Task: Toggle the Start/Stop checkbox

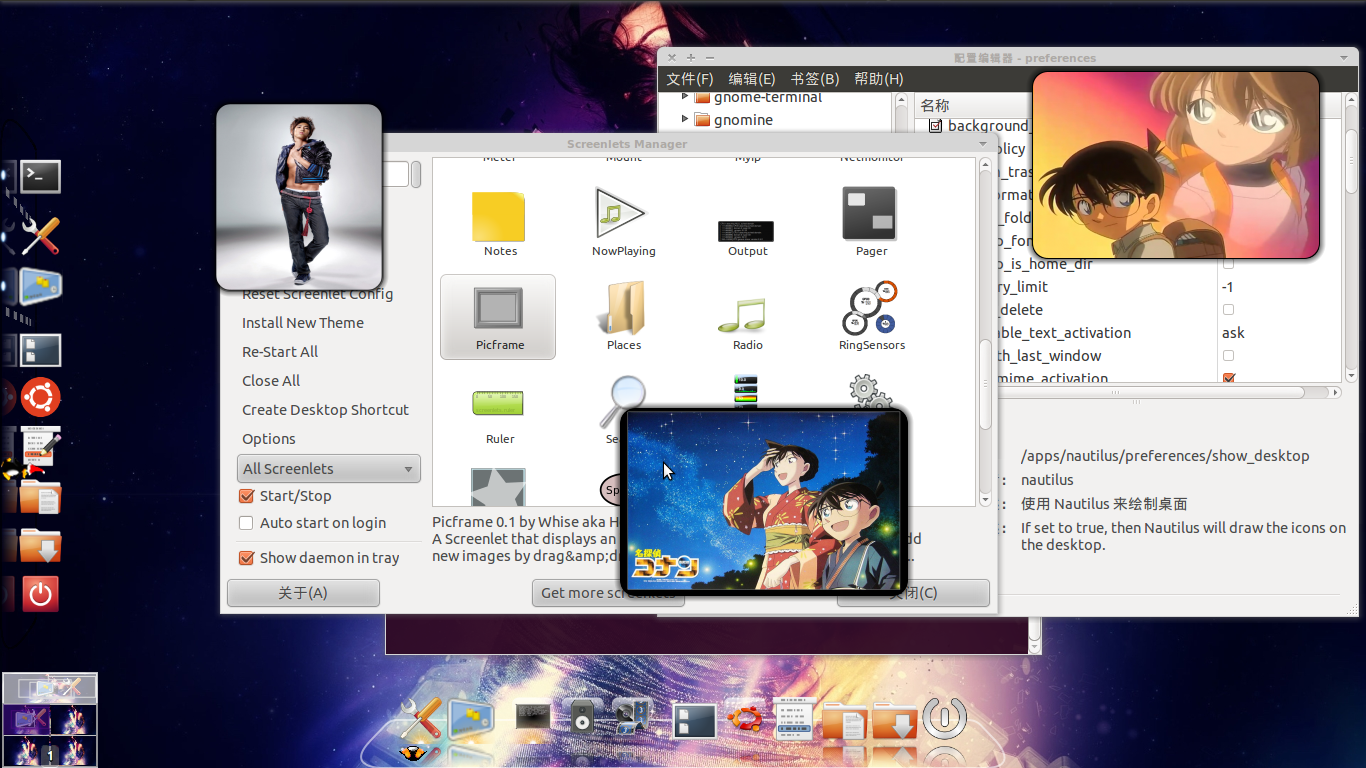Action: click(x=246, y=496)
